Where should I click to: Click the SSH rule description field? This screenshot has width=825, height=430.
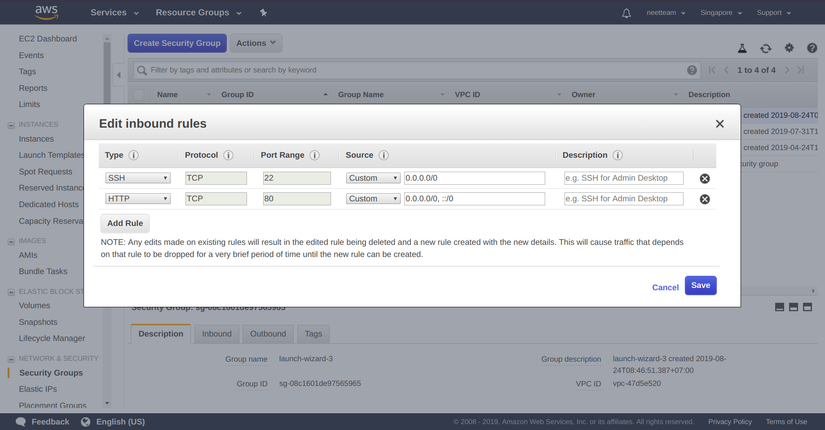tap(623, 178)
